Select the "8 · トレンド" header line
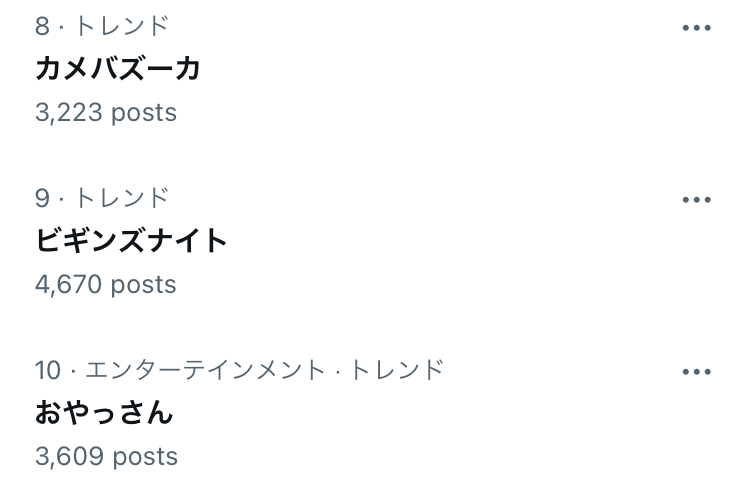The image size is (750, 499). [102, 26]
